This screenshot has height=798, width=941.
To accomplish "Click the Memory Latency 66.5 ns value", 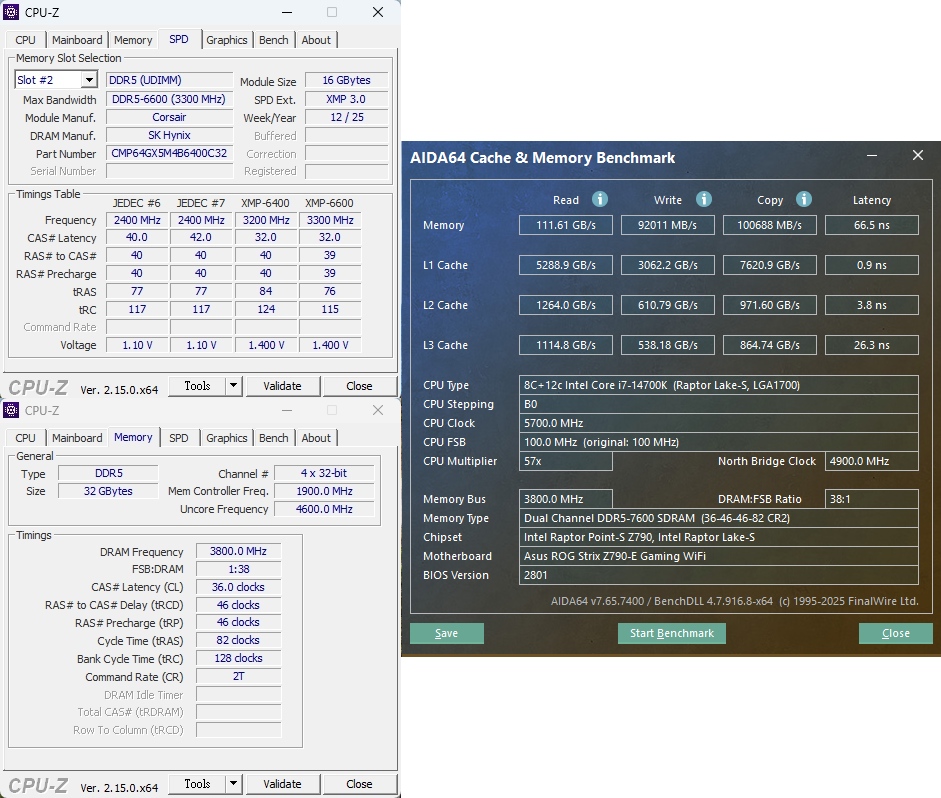I will (x=872, y=225).
